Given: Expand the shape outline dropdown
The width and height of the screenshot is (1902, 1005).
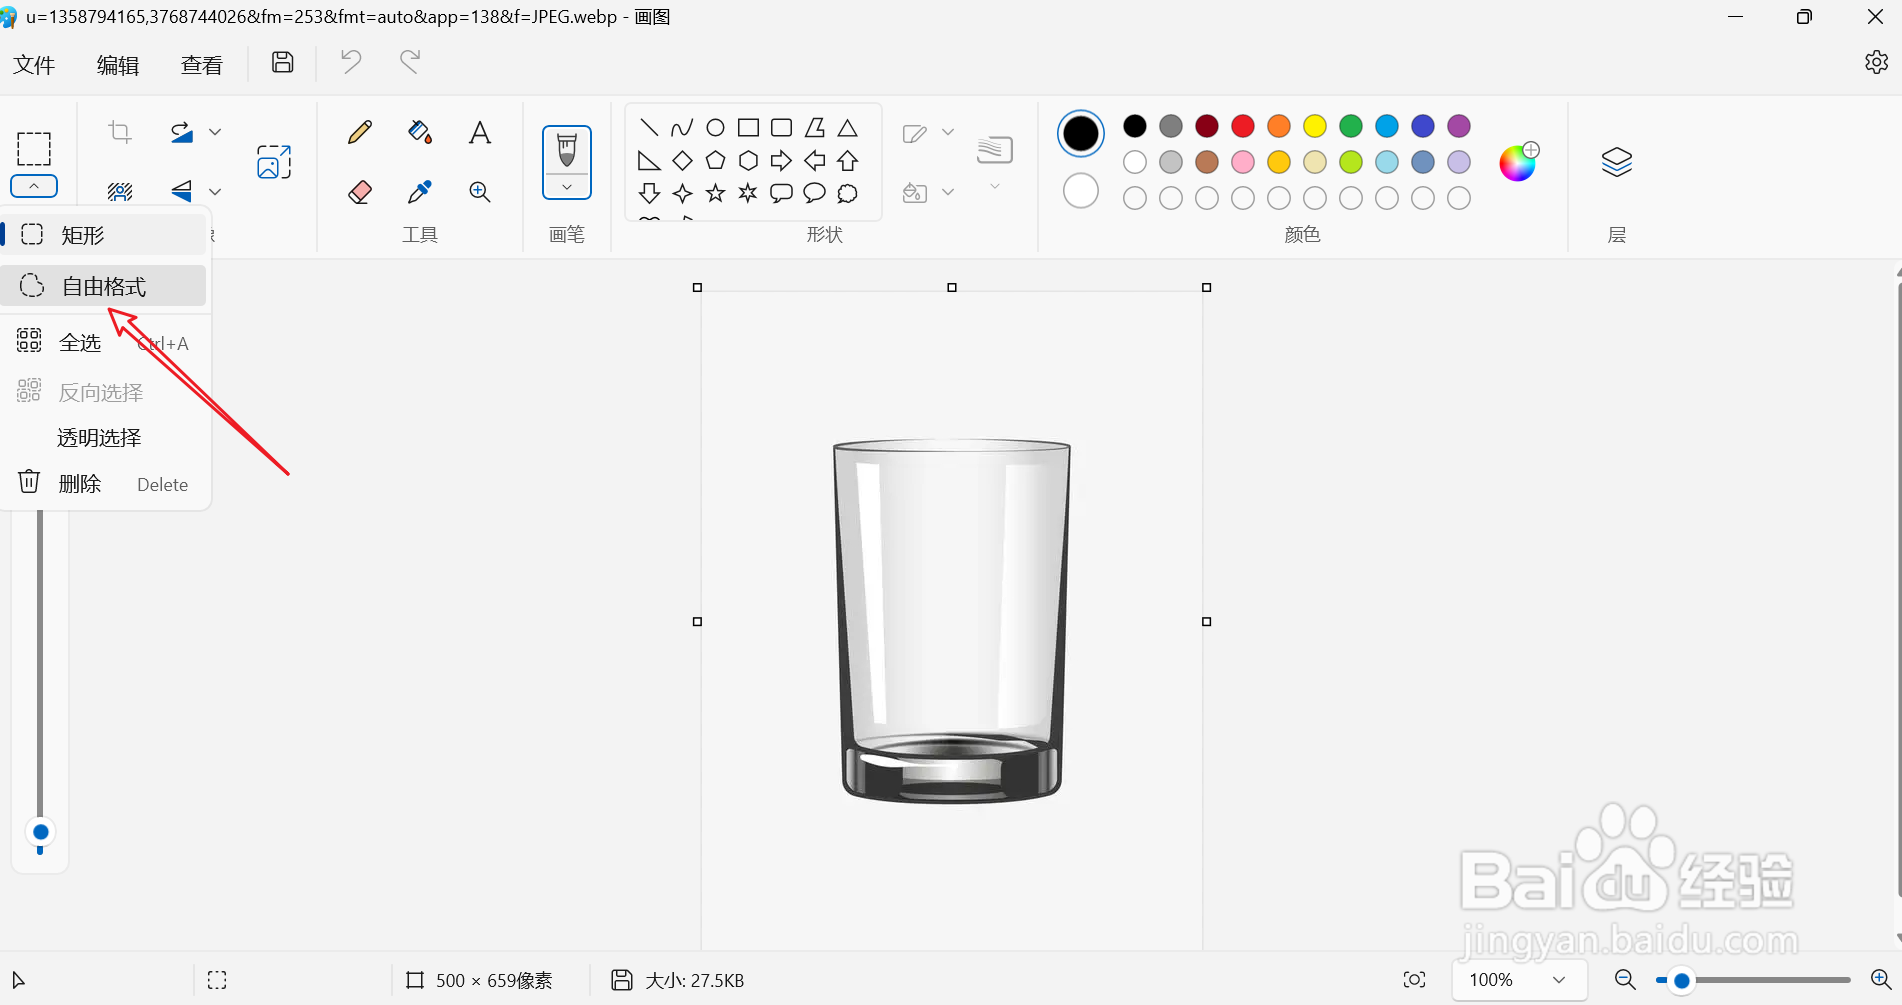Looking at the screenshot, I should coord(948,132).
